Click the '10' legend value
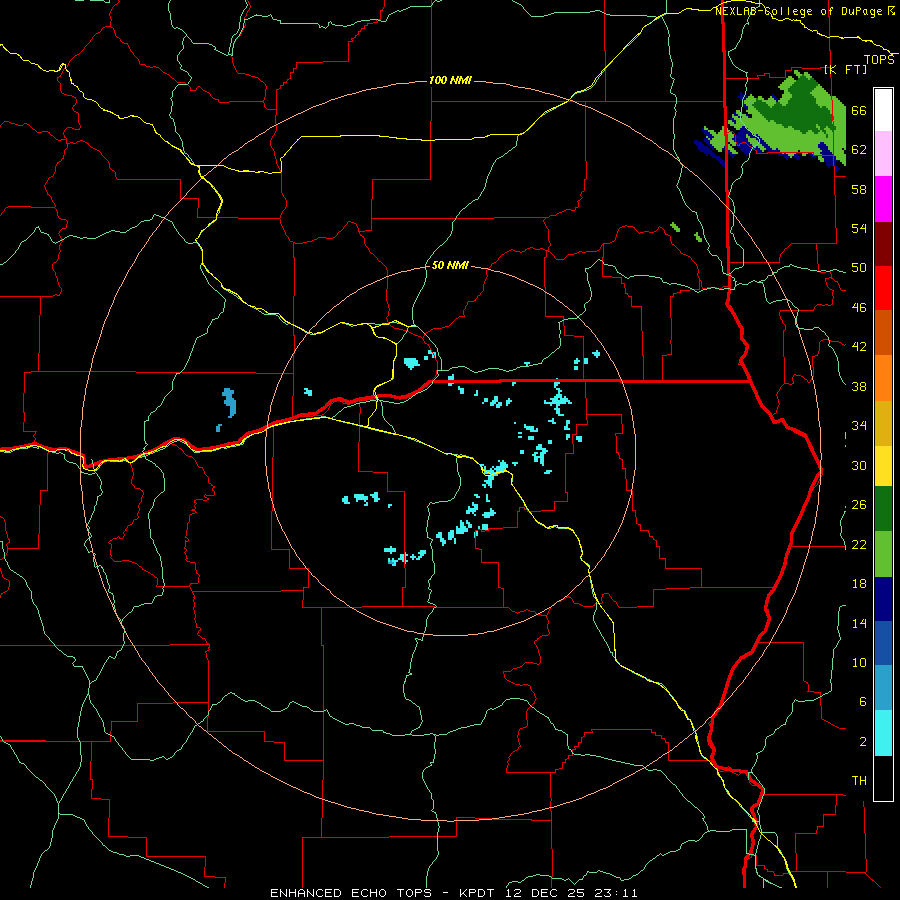The width and height of the screenshot is (900, 900). click(x=859, y=662)
